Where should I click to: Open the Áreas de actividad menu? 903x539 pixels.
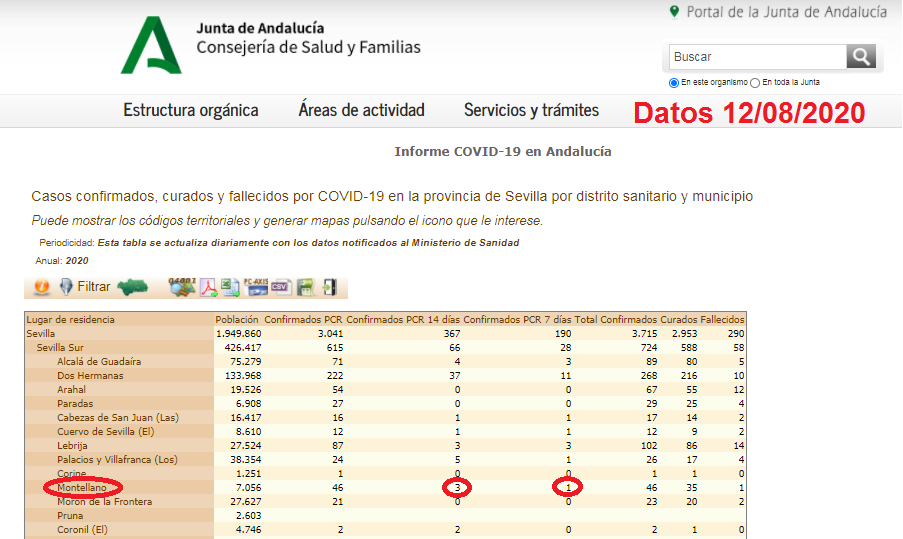pyautogui.click(x=361, y=110)
